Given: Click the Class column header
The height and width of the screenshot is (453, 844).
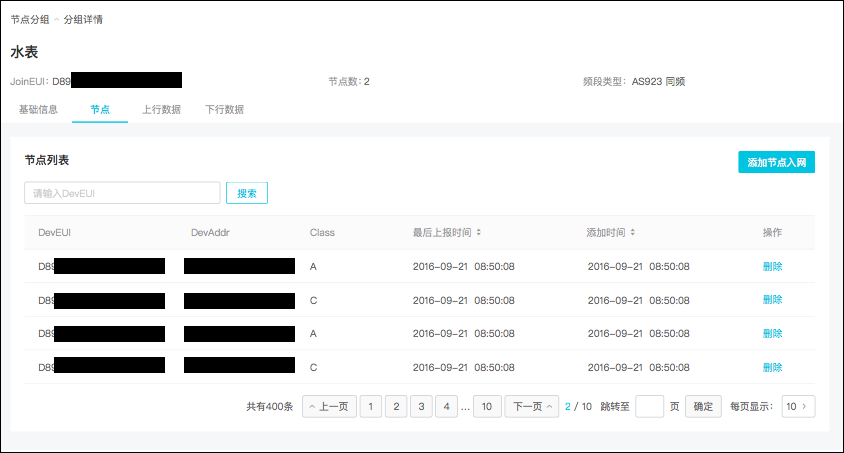Looking at the screenshot, I should pos(322,232).
